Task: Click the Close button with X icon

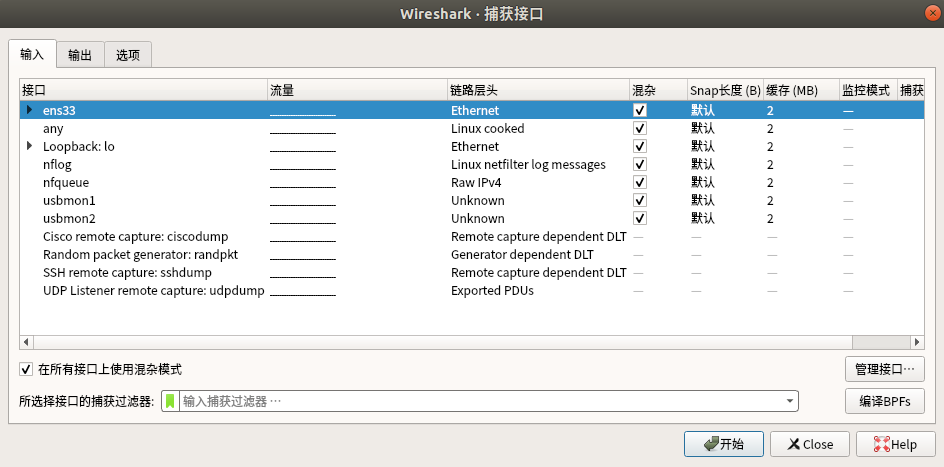Action: pos(810,445)
